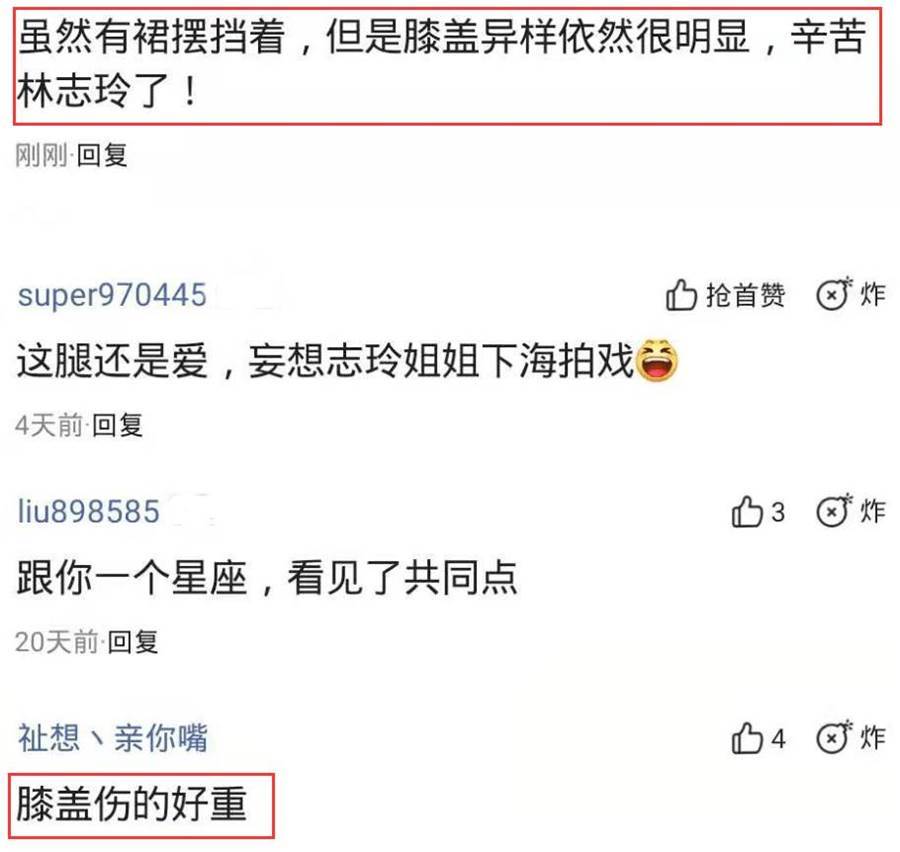Select the comment text 膝盖伤的好重
This screenshot has width=900, height=852.
coord(132,803)
